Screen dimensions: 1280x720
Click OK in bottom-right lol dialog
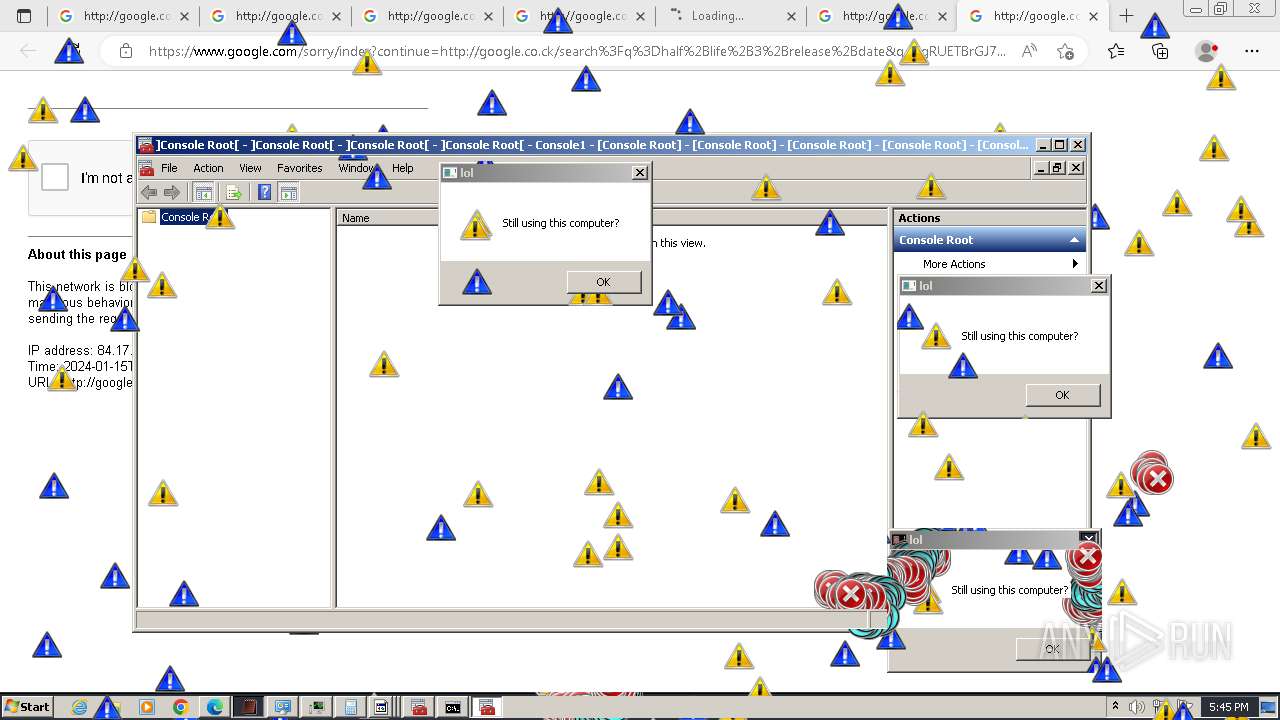pos(1051,649)
